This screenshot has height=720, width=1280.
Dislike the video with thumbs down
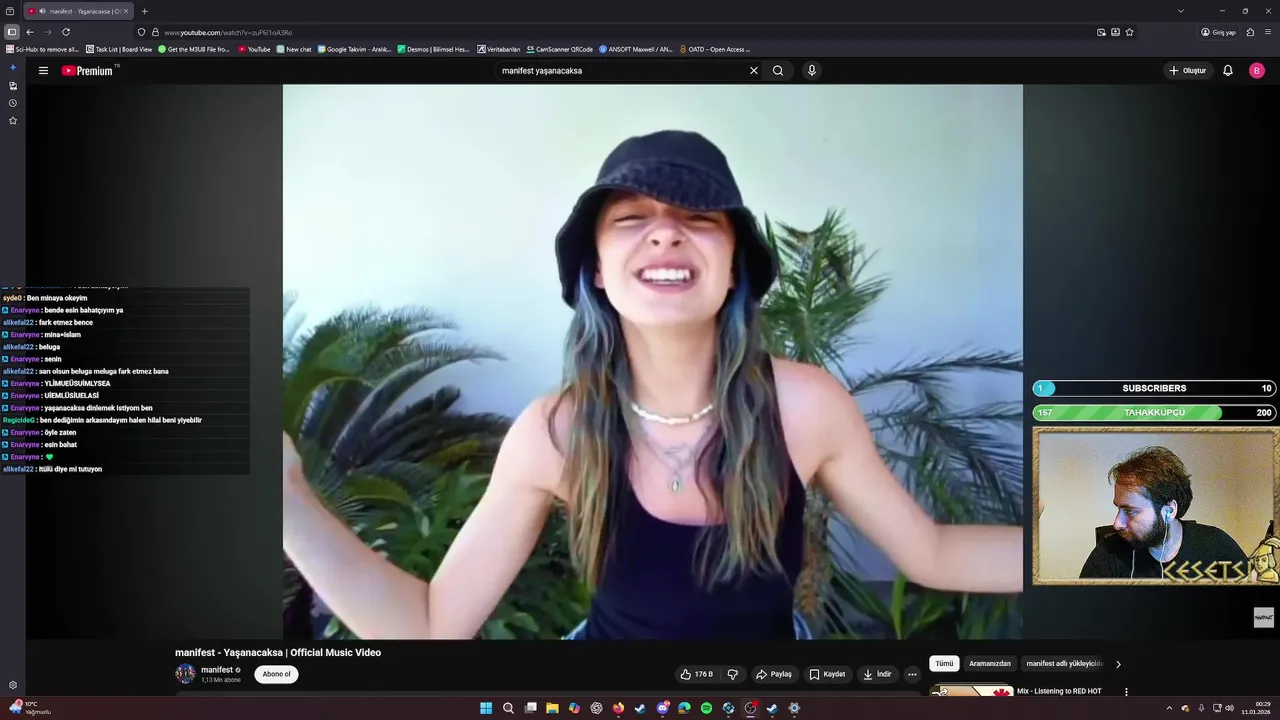(x=733, y=674)
